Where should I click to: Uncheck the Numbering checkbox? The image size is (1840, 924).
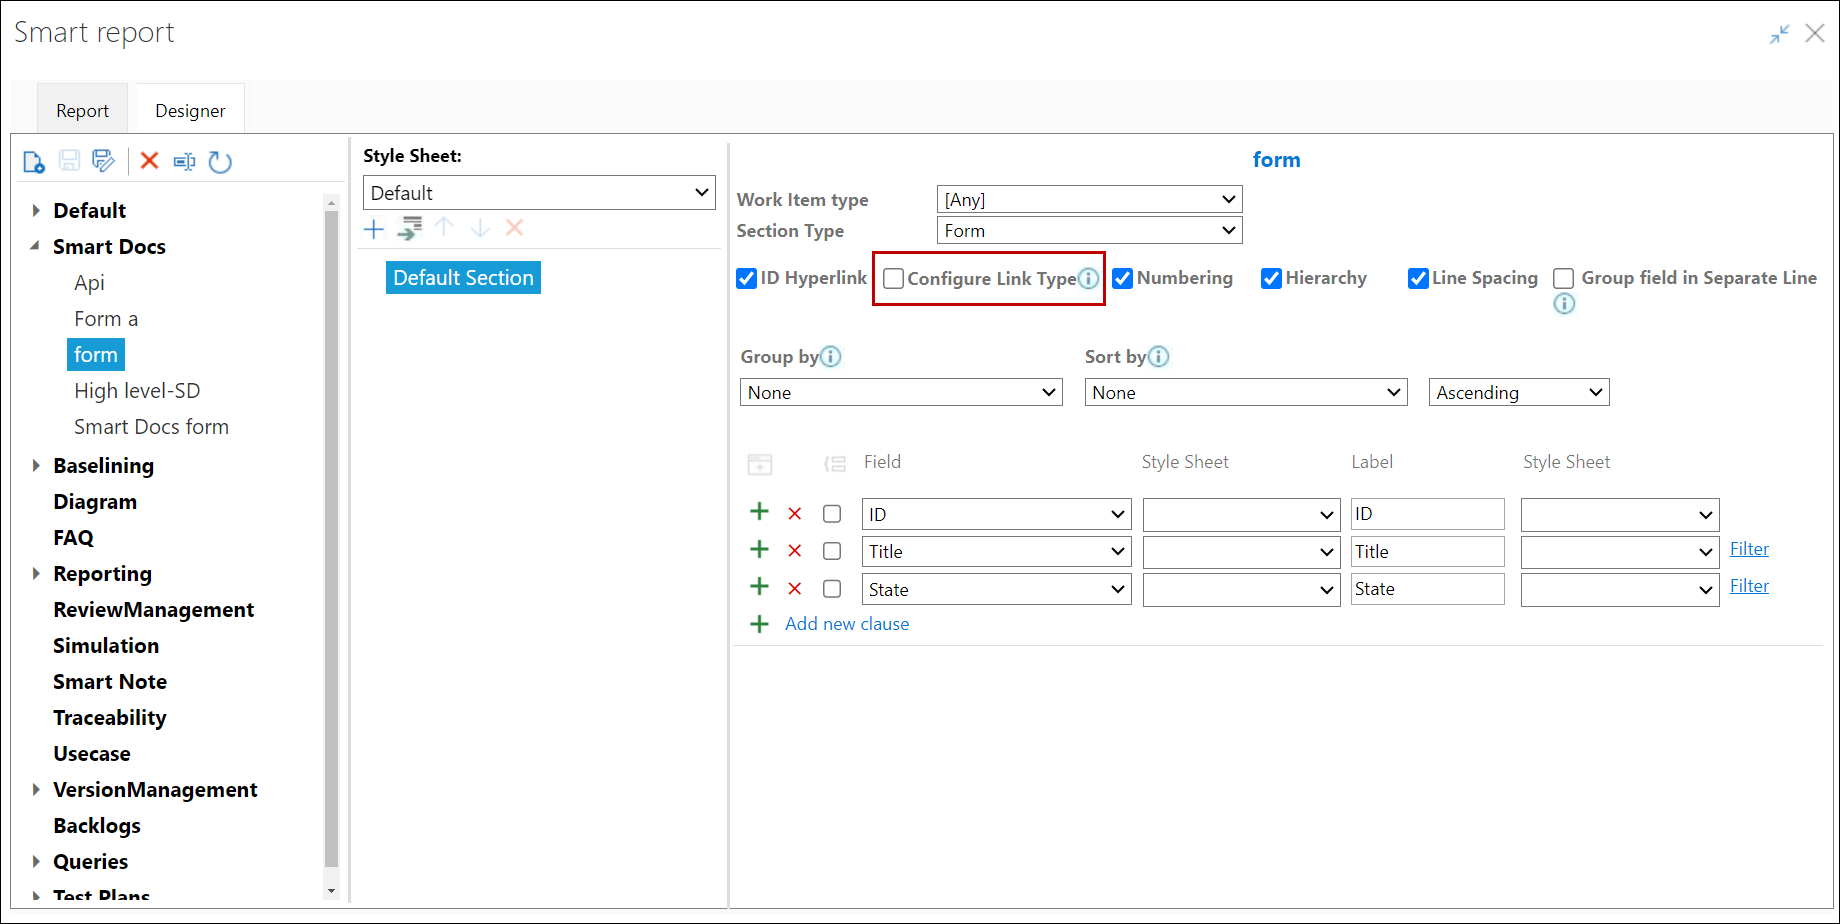(x=1122, y=278)
